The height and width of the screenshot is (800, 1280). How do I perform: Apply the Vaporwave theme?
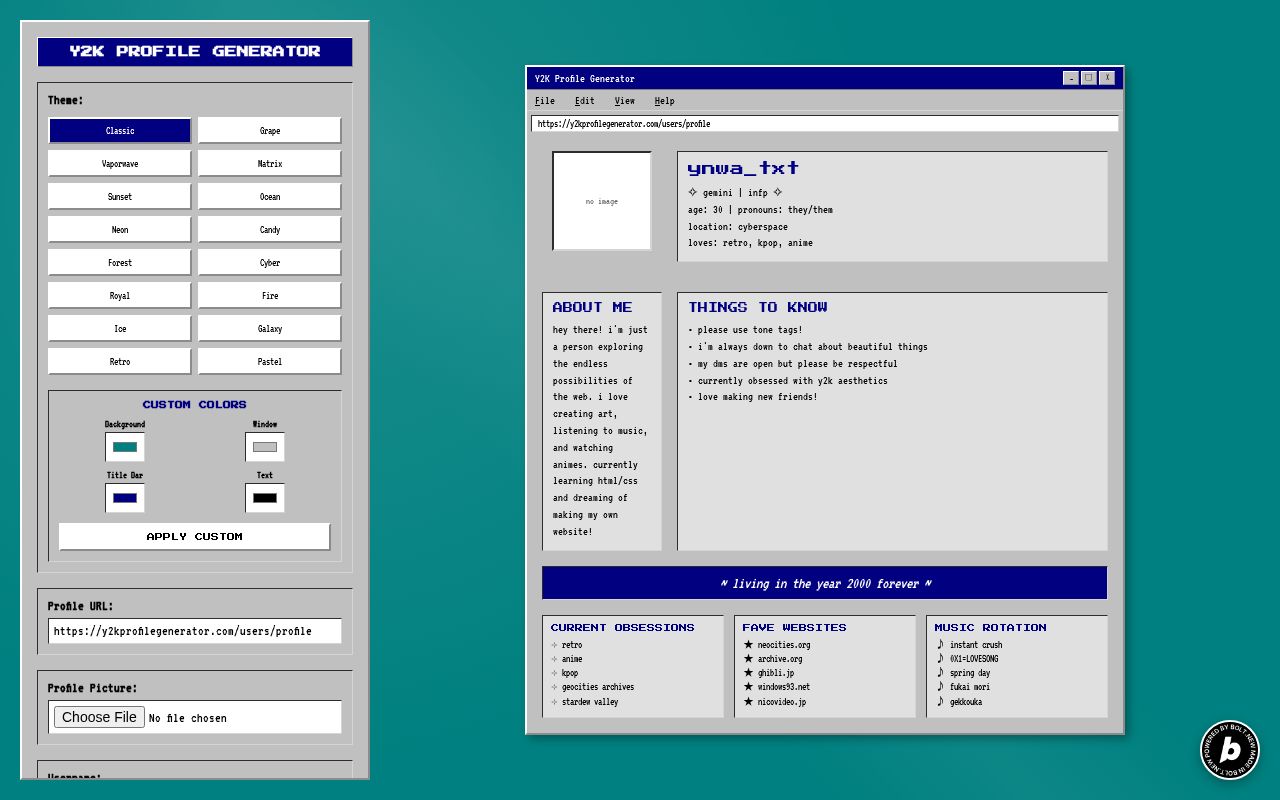coord(120,164)
